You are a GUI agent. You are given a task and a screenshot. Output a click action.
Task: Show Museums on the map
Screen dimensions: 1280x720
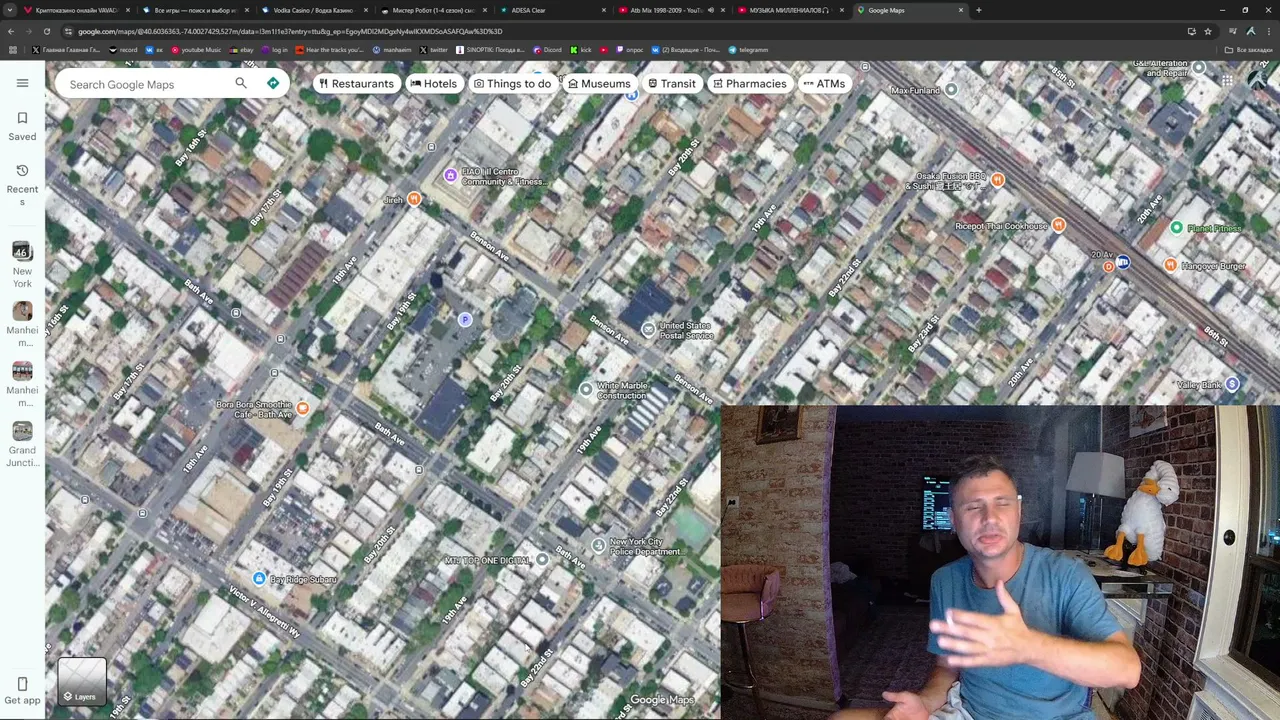[599, 84]
